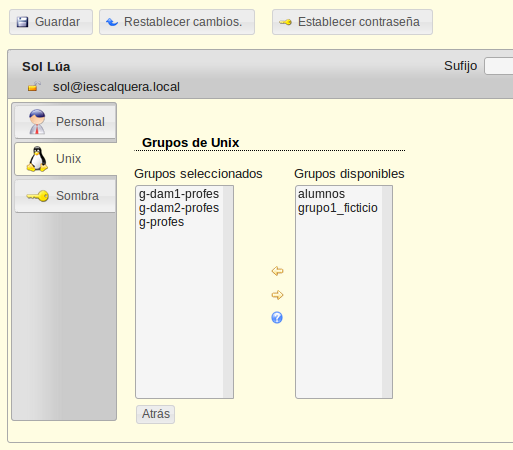Viewport: 513px width, 450px height.
Task: Select grupo1_ficticio in available groups
Action: tap(338, 208)
